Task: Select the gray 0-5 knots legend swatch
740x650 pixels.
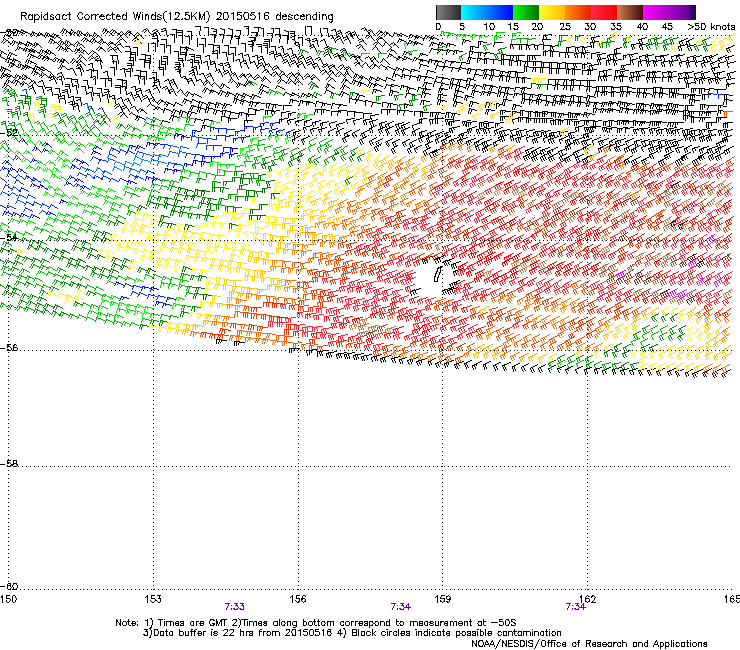Action: pyautogui.click(x=448, y=12)
